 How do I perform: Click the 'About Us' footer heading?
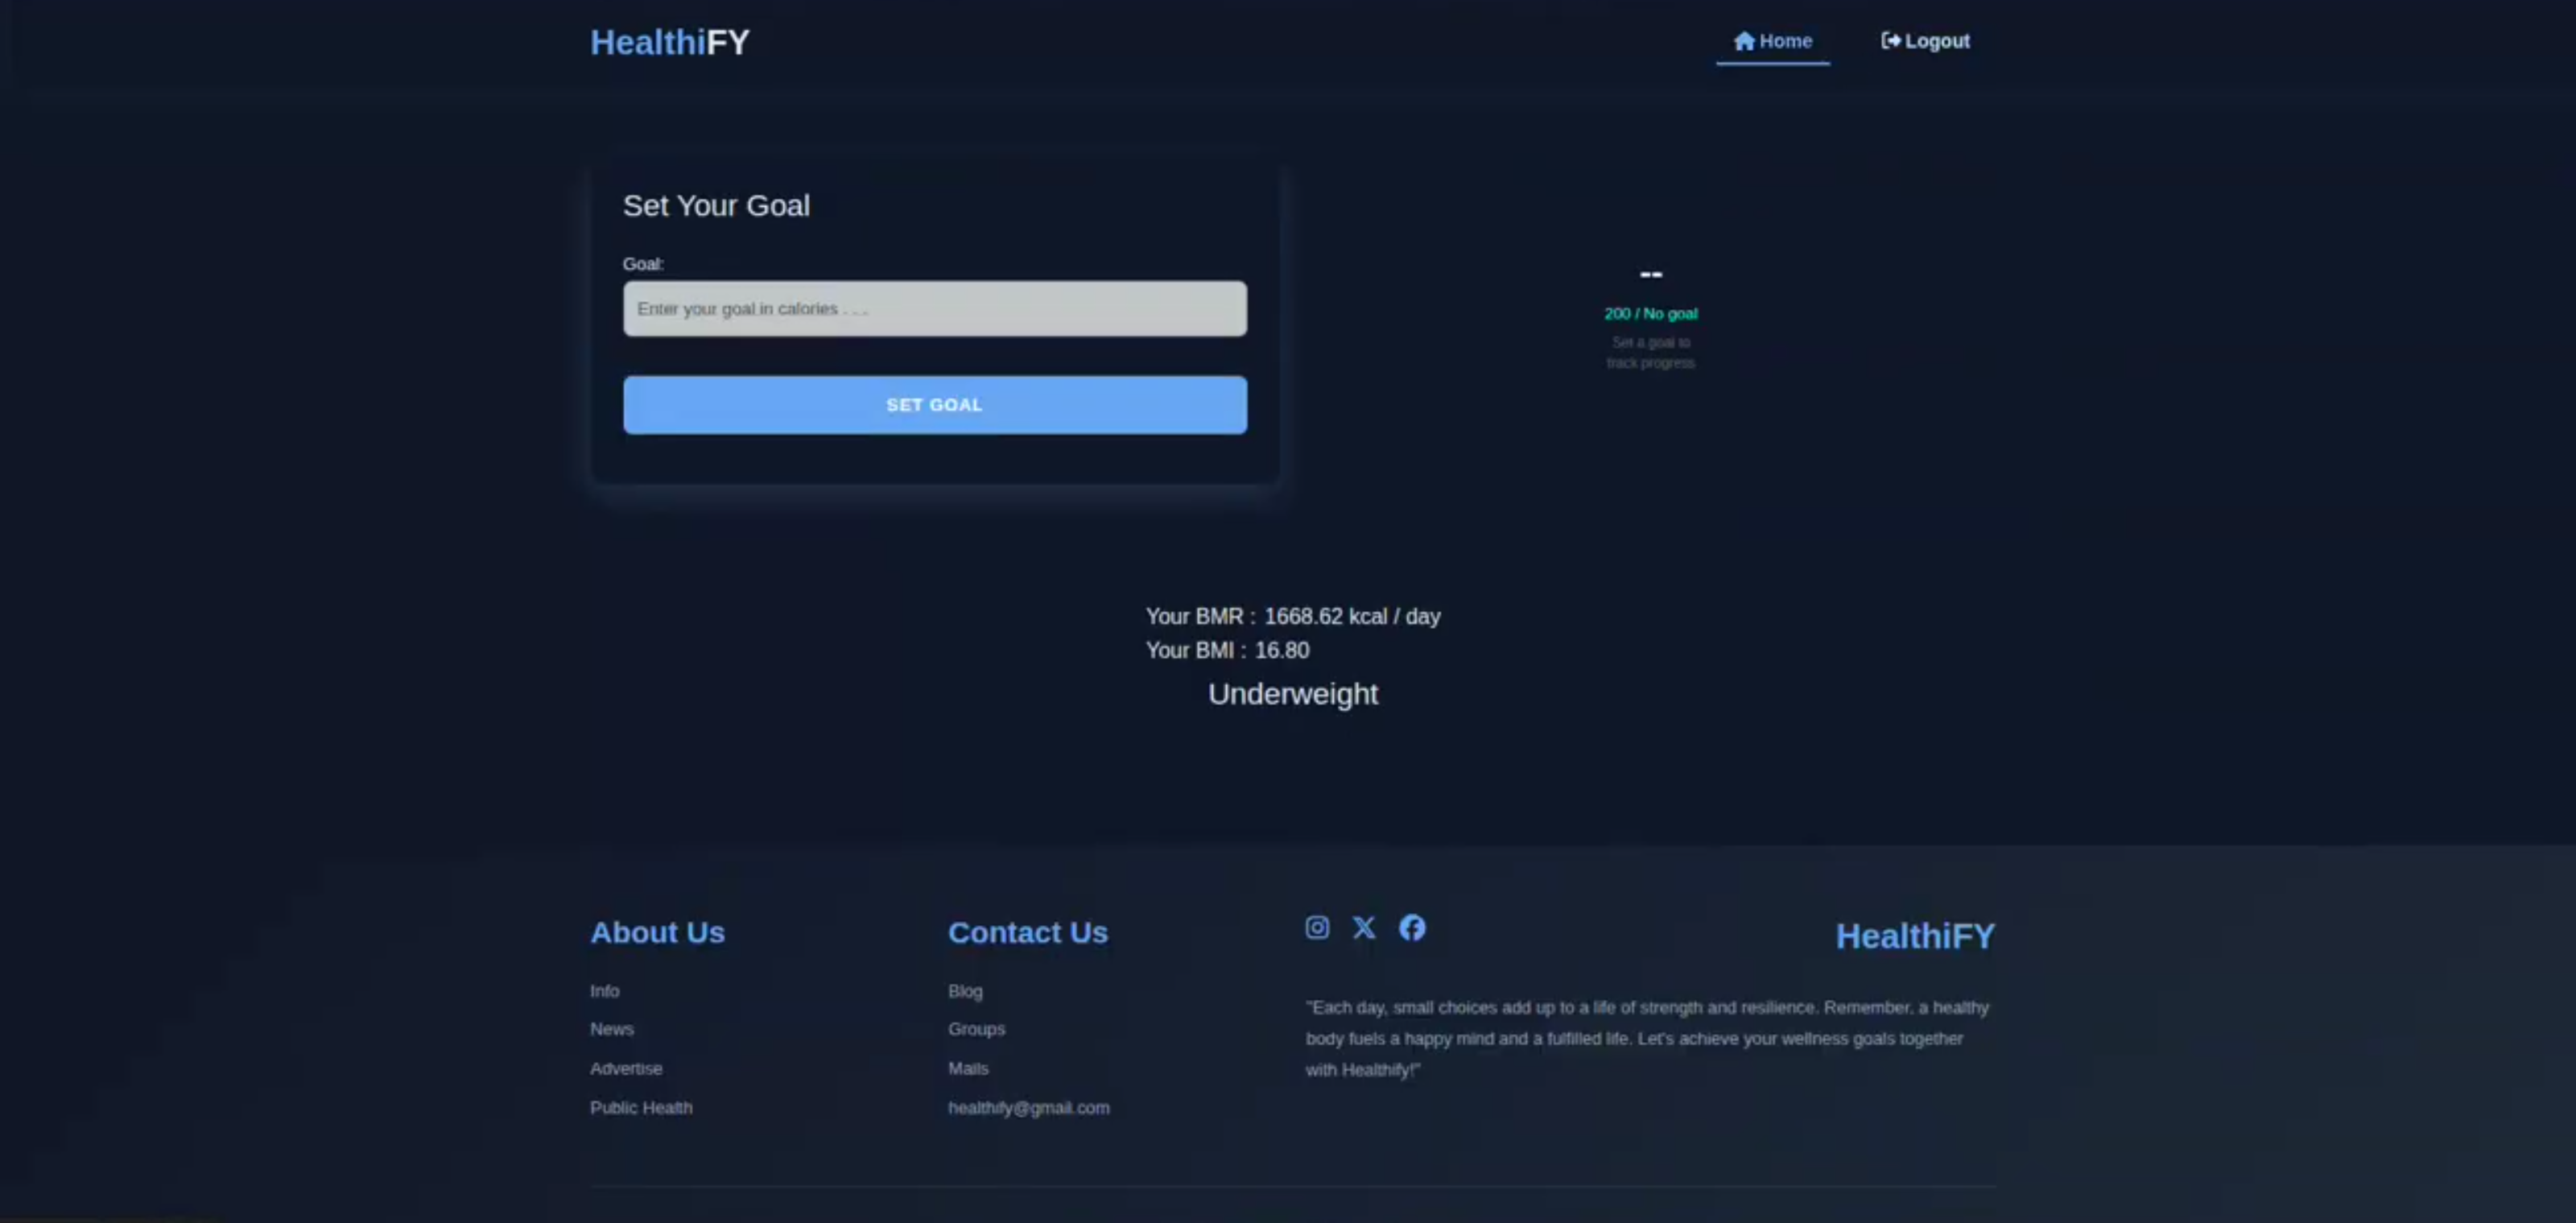[657, 932]
